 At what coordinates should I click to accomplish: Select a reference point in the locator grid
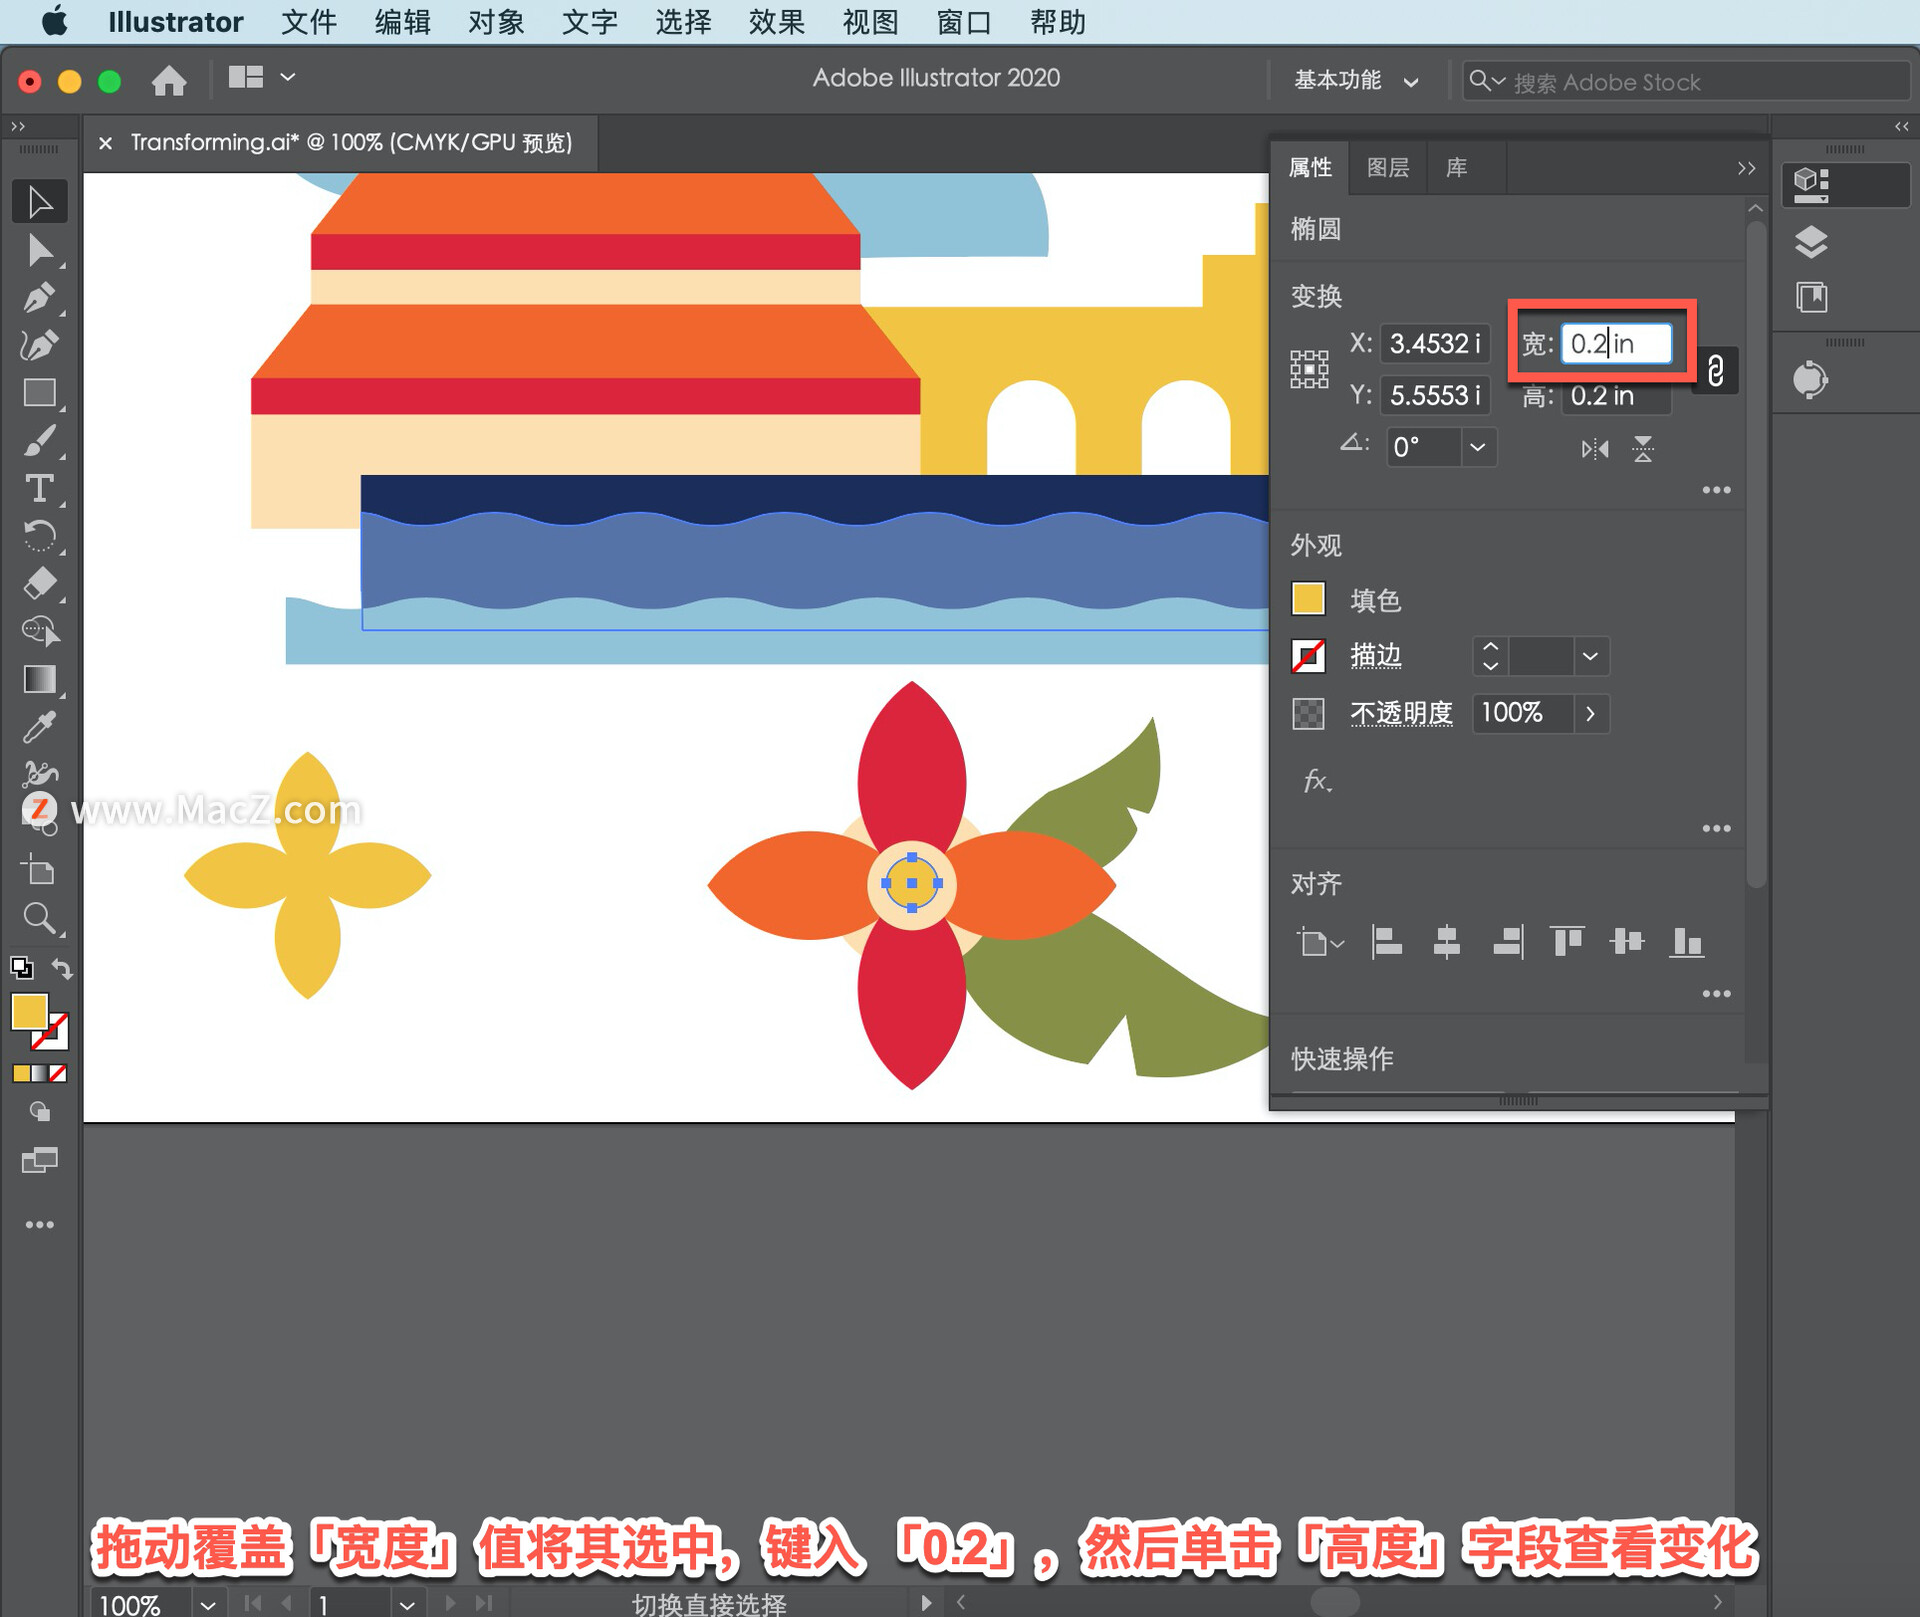coord(1309,370)
